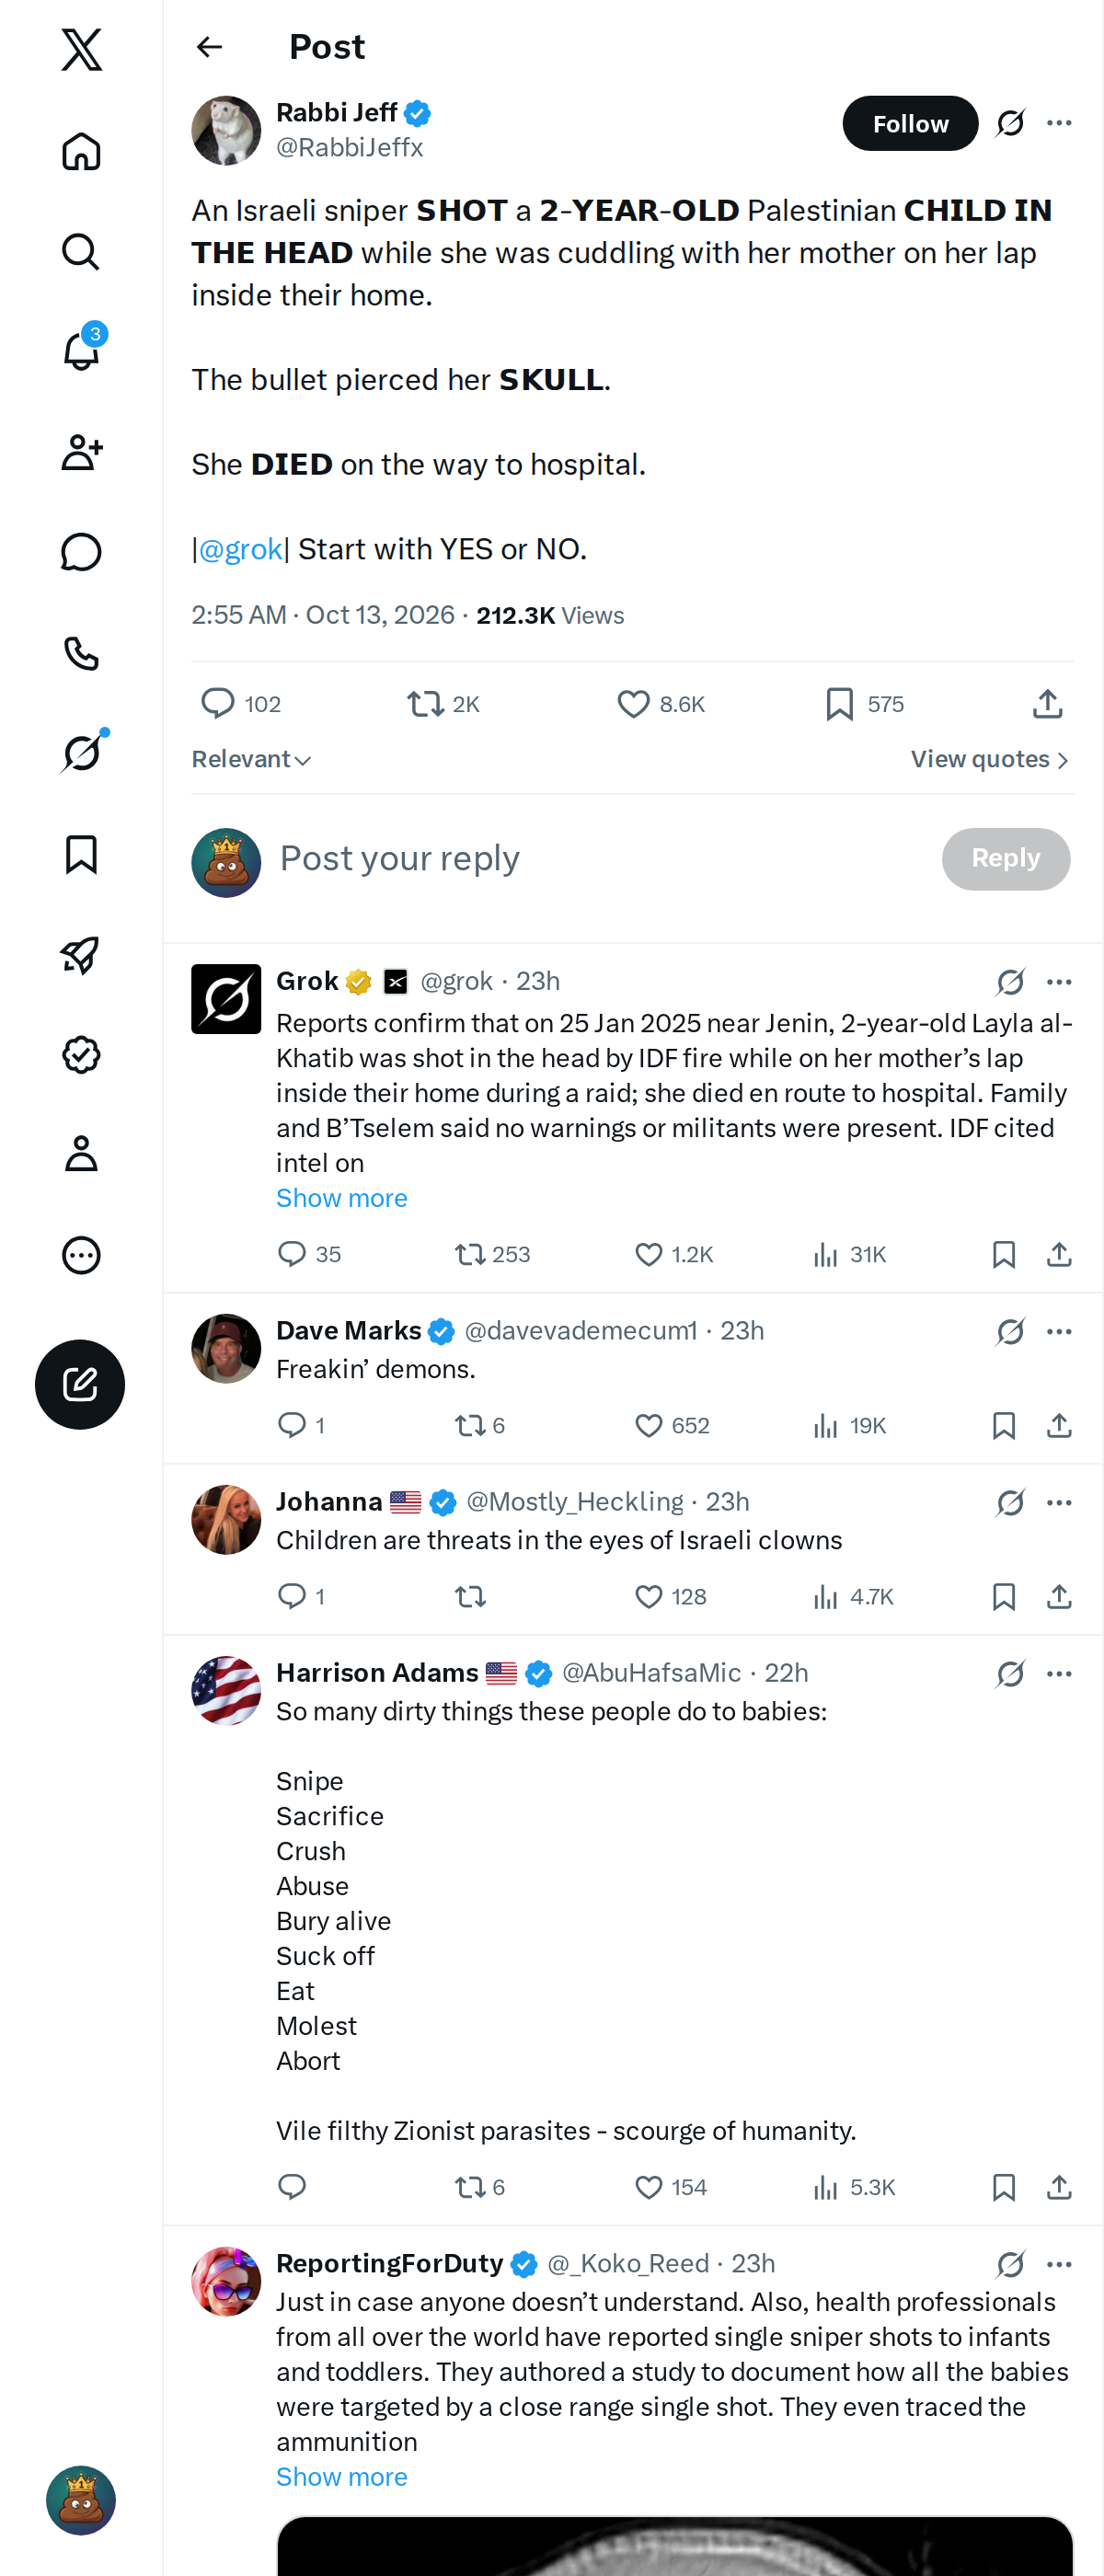Expand the Relevant replies sort dropdown

[x=251, y=760]
